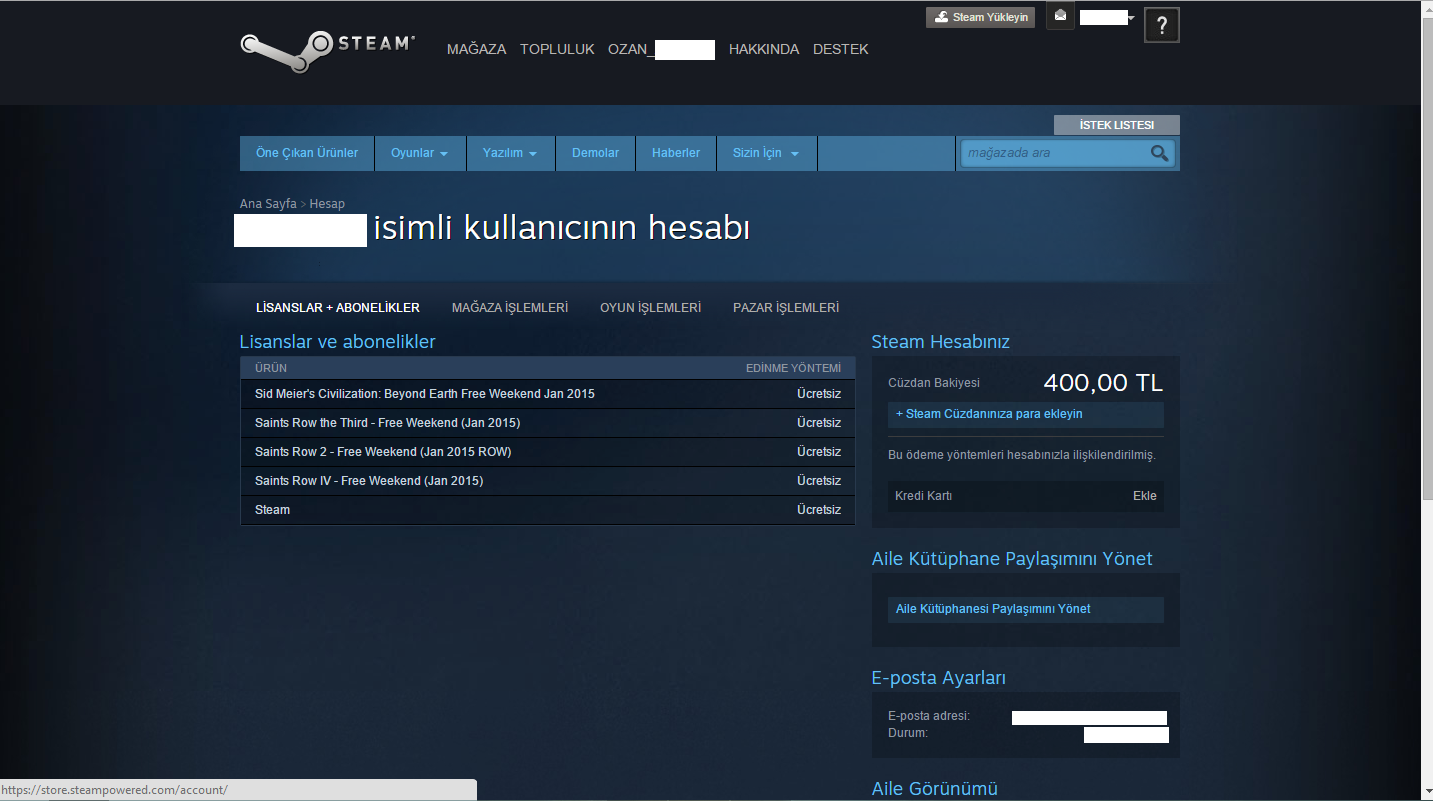Select the Steam license row
Image resolution: width=1433 pixels, height=801 pixels.
(548, 510)
